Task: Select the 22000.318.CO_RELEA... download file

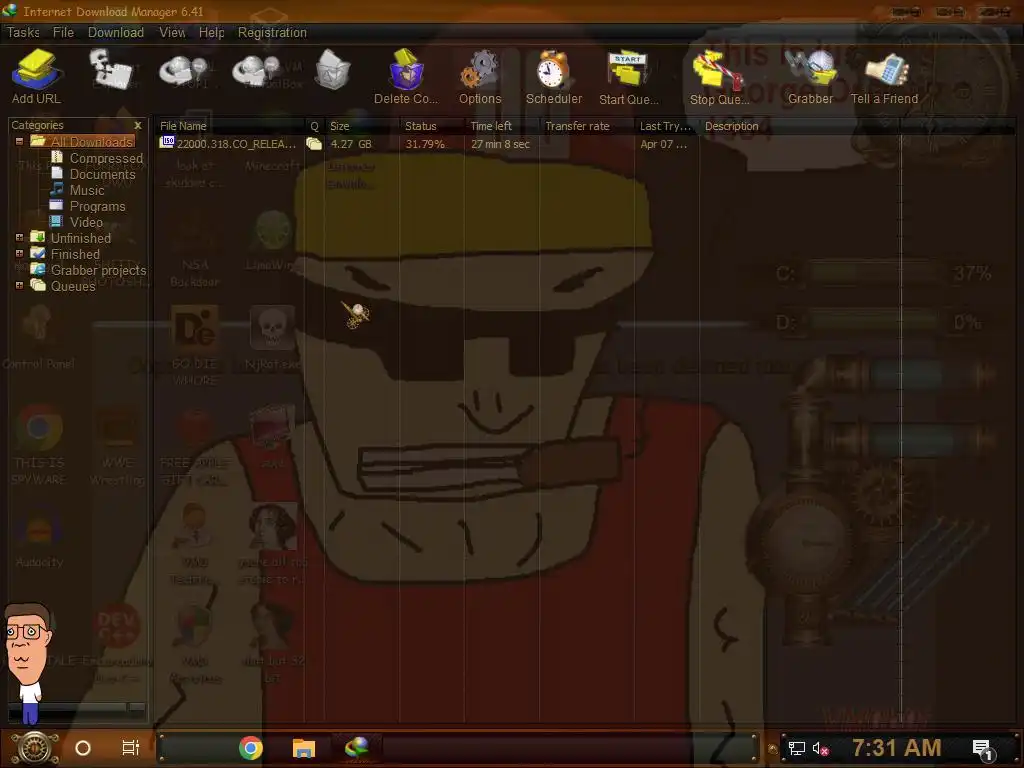Action: 236,144
